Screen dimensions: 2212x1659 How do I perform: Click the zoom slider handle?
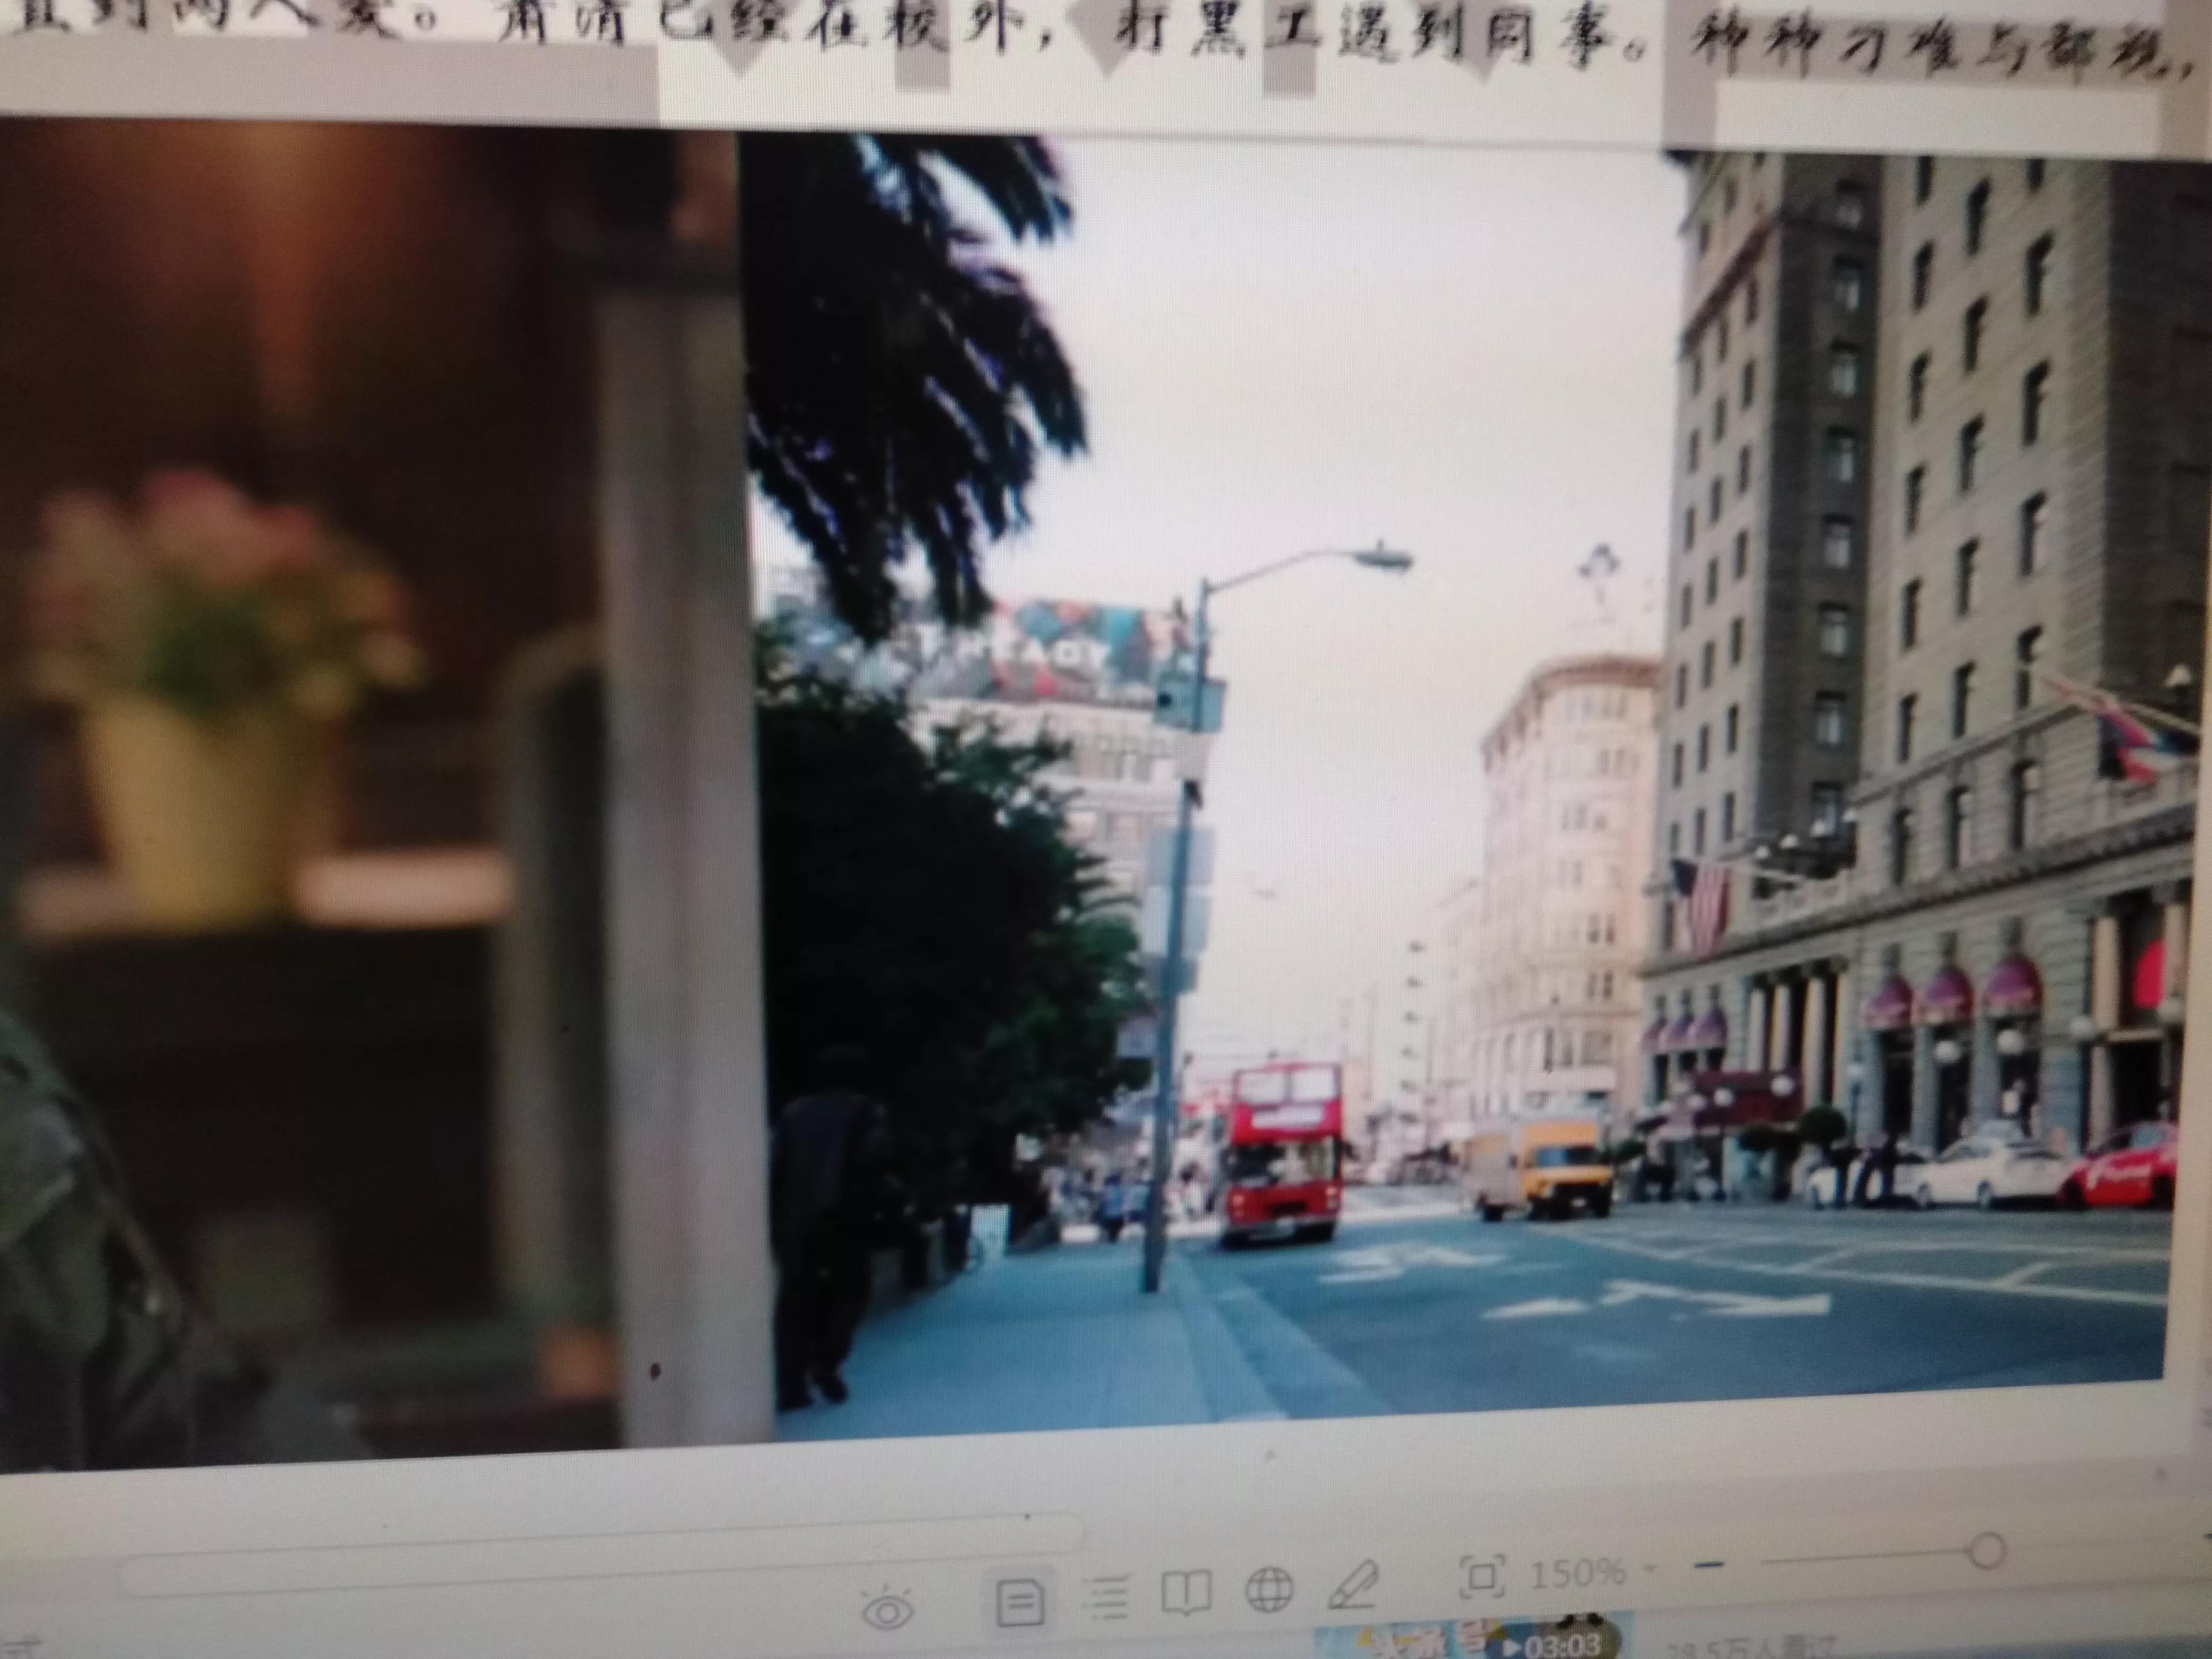tap(1987, 1552)
